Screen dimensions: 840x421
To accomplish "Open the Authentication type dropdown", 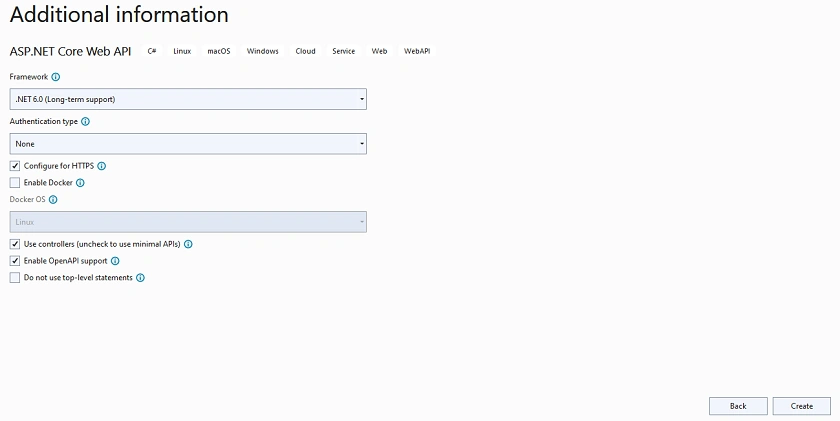I will [x=188, y=144].
